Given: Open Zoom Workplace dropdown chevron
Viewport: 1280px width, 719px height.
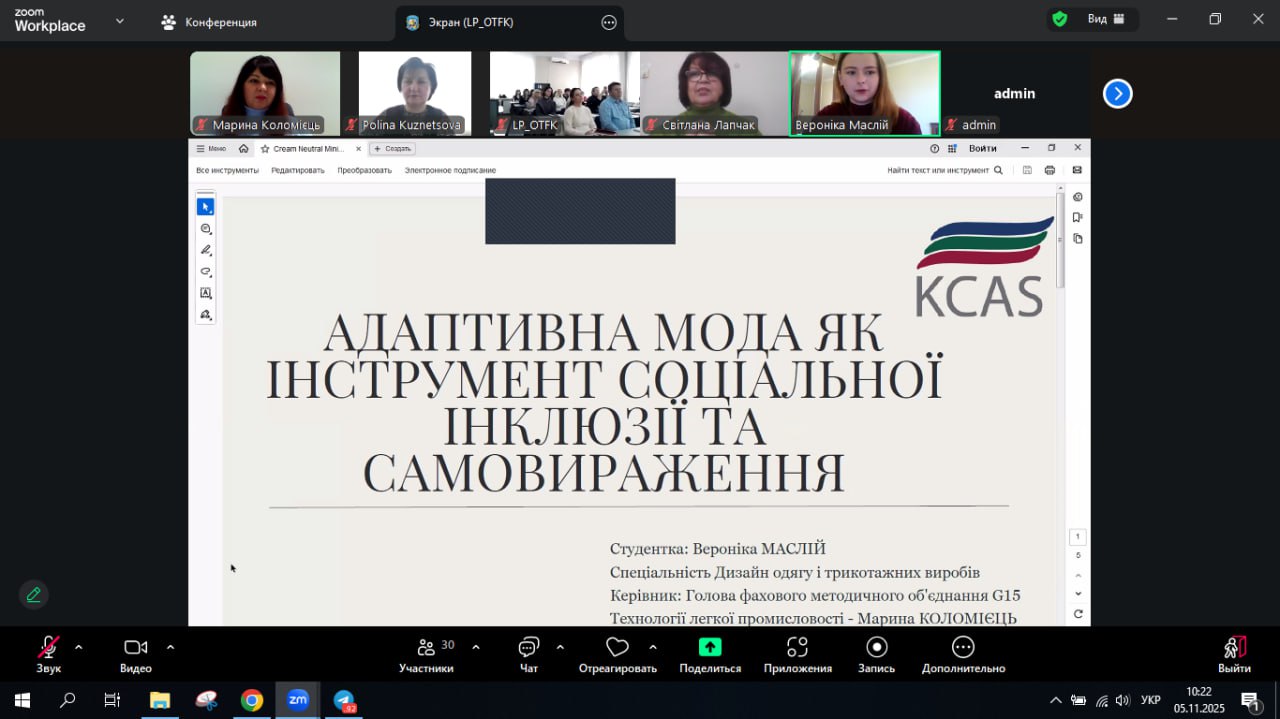Looking at the screenshot, I should 120,20.
